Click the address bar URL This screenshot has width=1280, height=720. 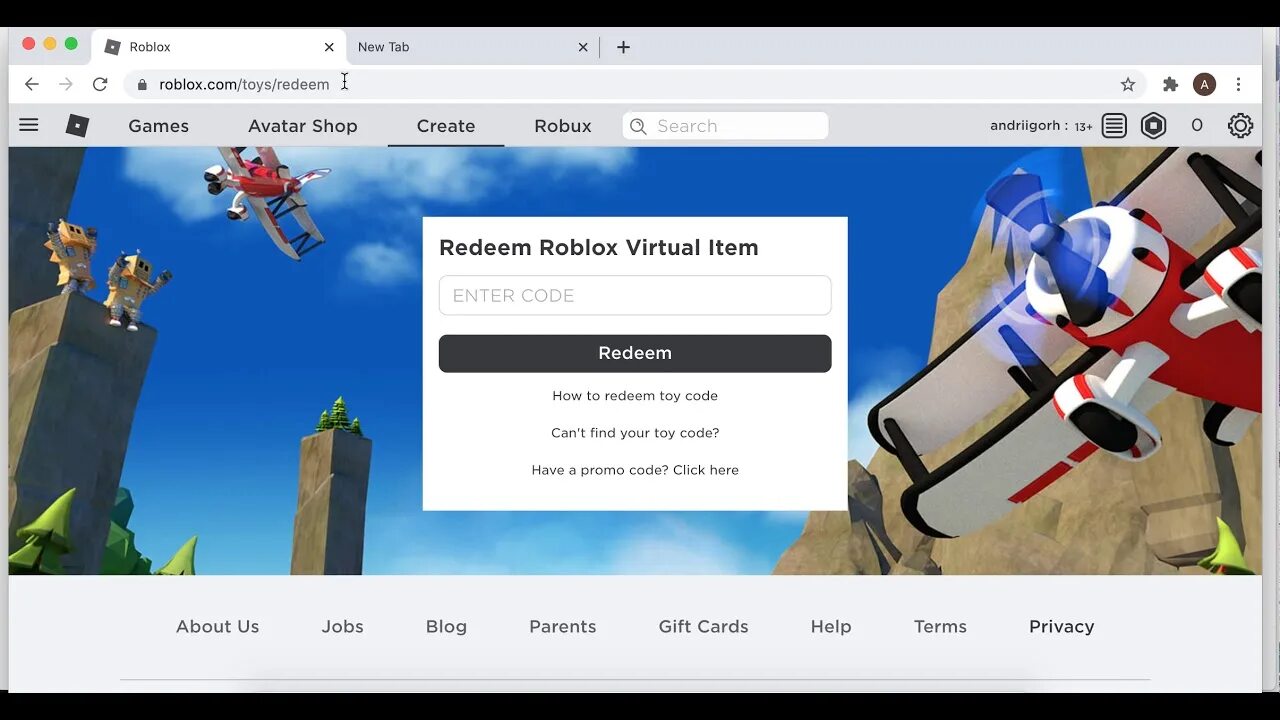tap(244, 85)
